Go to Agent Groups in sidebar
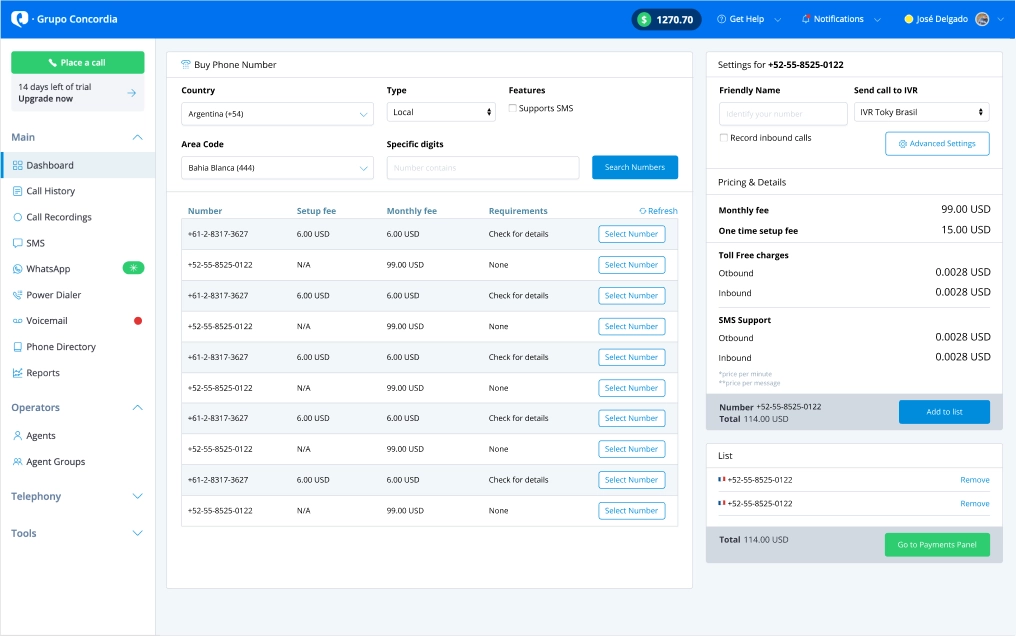 pyautogui.click(x=55, y=462)
